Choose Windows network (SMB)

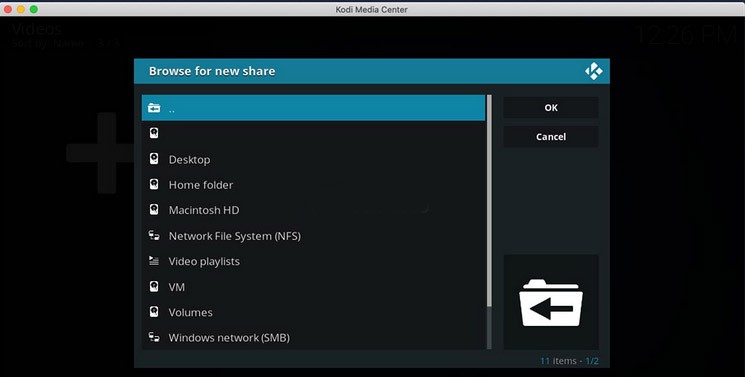(314, 338)
